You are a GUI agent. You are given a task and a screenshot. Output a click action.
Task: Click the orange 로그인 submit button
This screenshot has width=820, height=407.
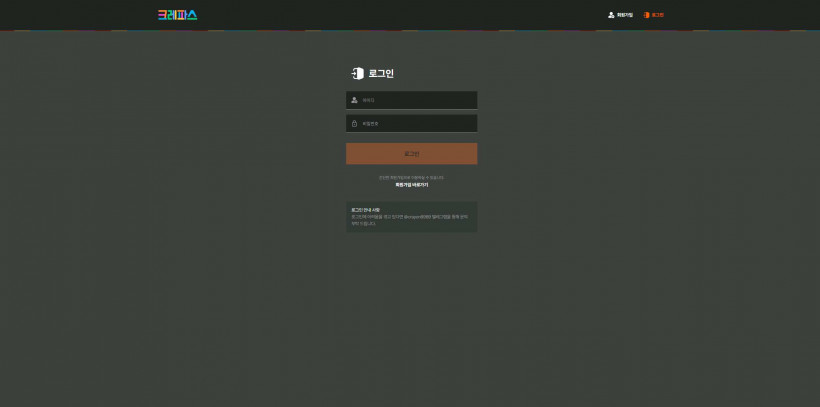click(412, 154)
